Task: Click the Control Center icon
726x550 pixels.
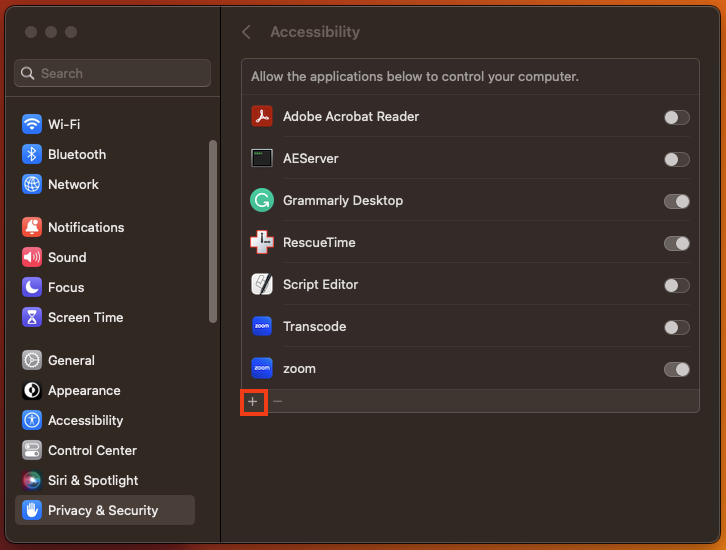Action: point(31,450)
